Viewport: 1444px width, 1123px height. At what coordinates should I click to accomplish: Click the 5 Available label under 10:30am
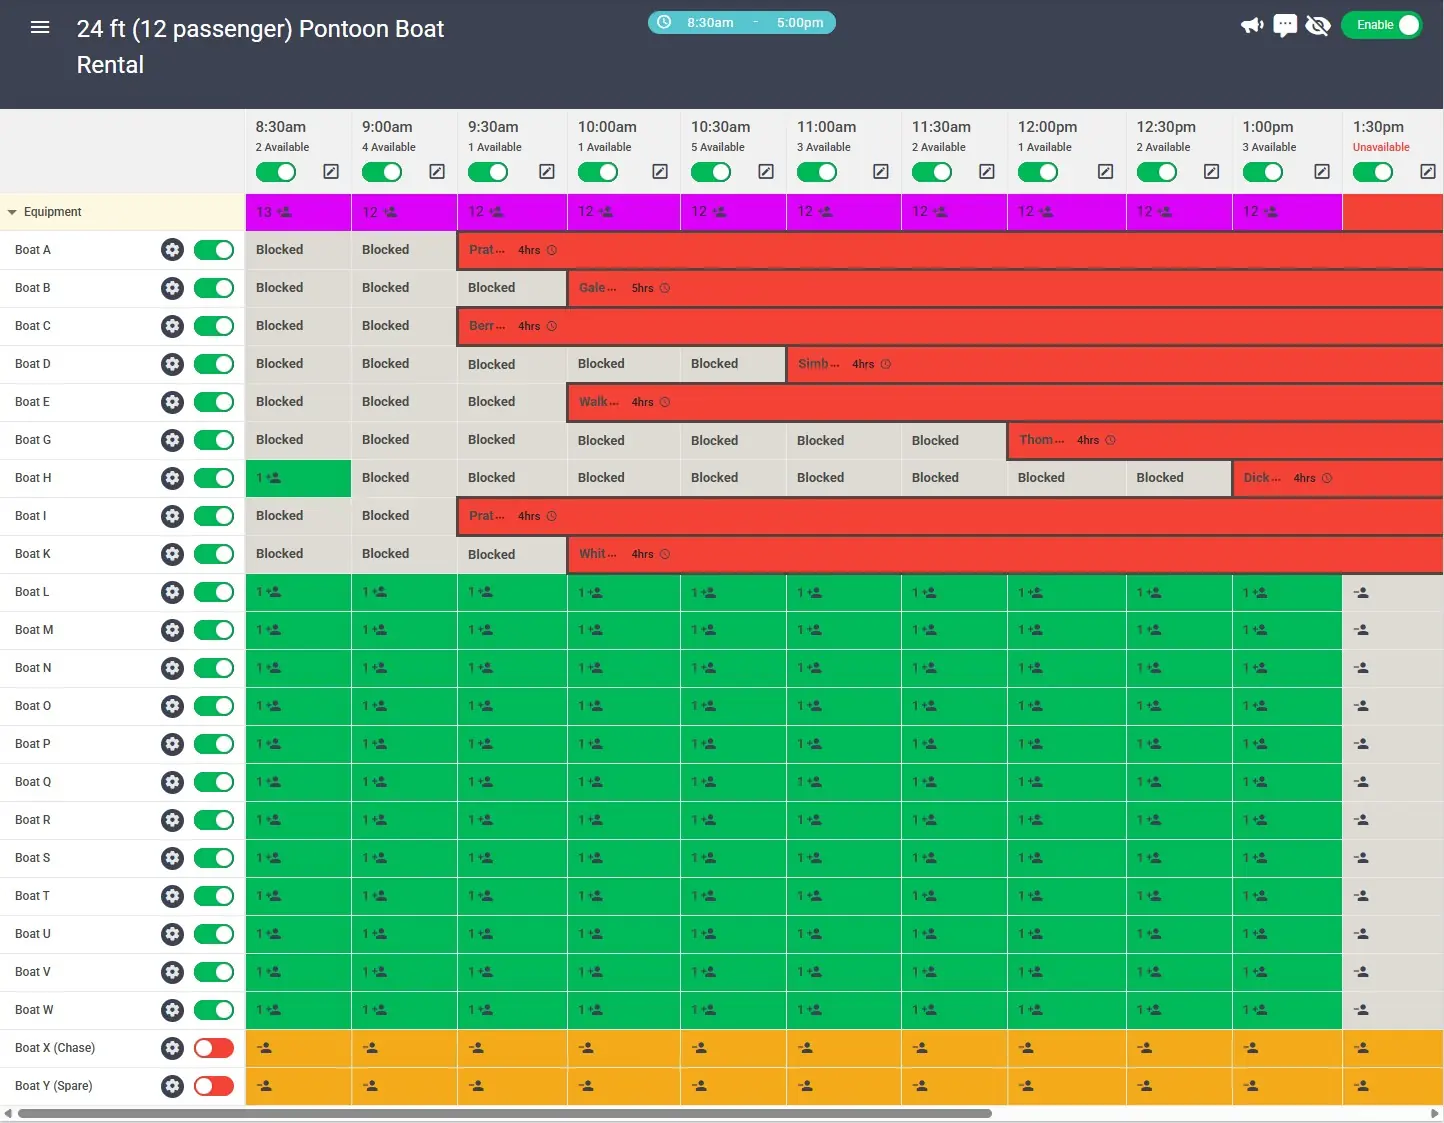(718, 147)
